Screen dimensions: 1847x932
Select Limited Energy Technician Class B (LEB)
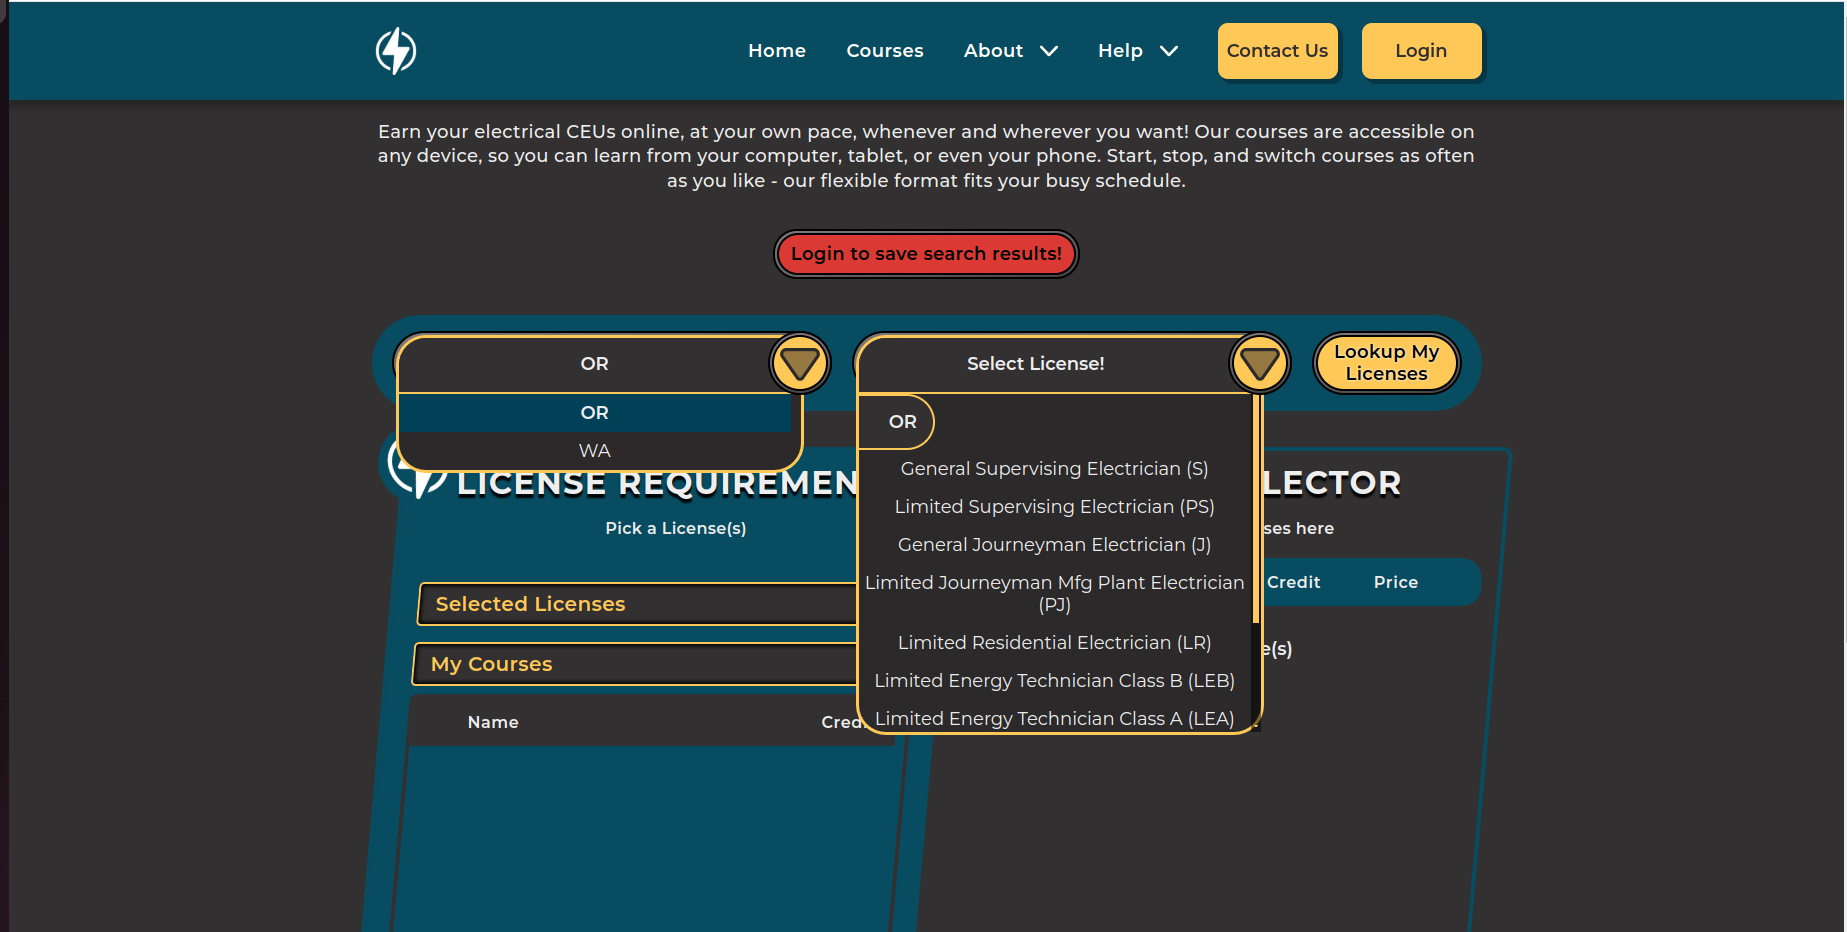pos(1054,681)
